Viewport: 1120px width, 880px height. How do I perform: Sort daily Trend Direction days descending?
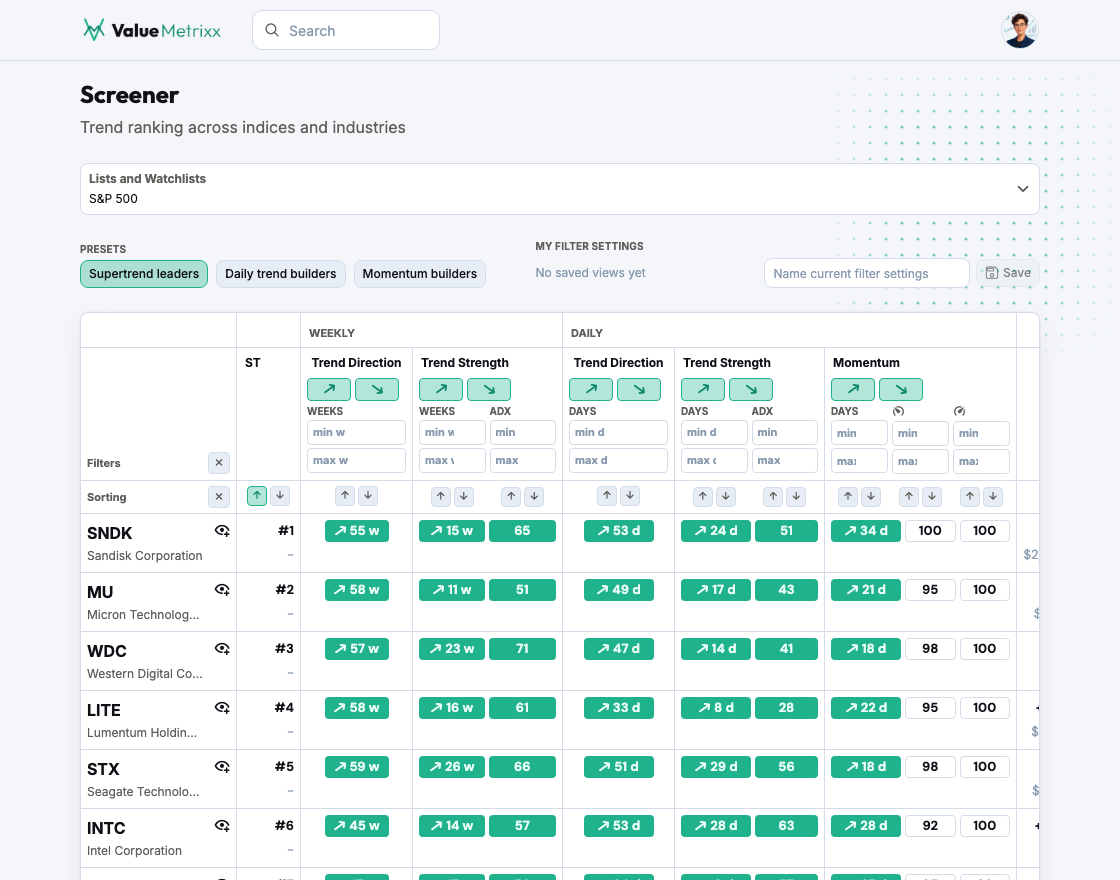629,495
